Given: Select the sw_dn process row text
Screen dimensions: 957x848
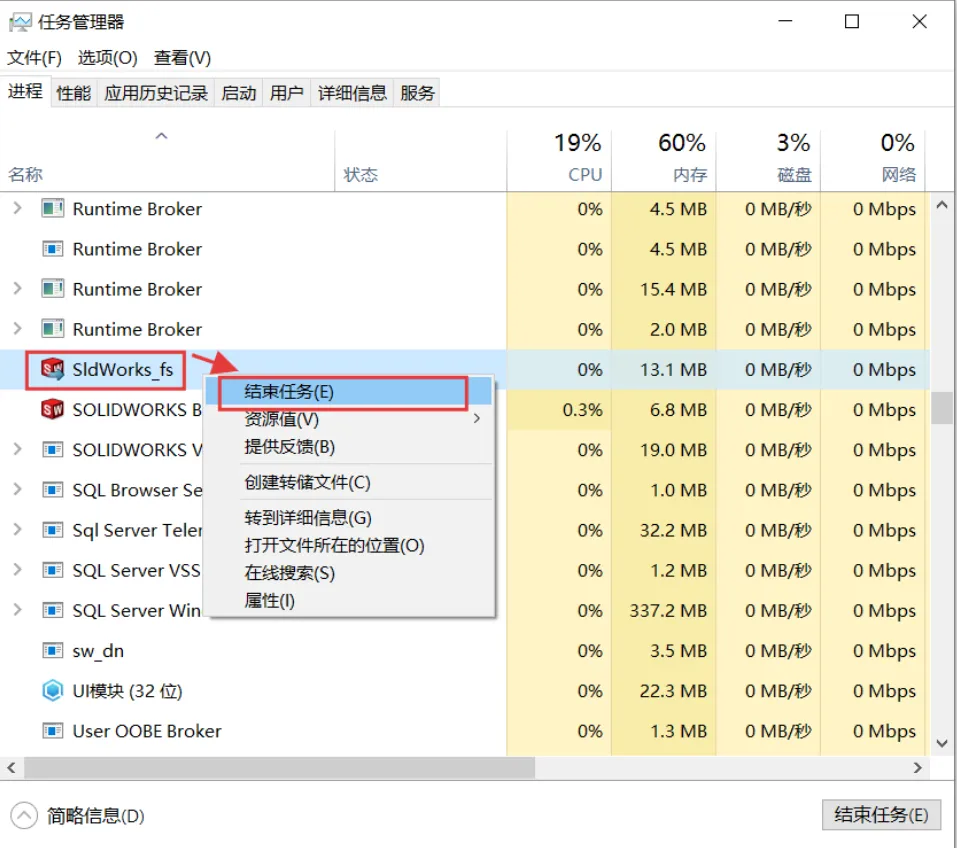Looking at the screenshot, I should (98, 651).
